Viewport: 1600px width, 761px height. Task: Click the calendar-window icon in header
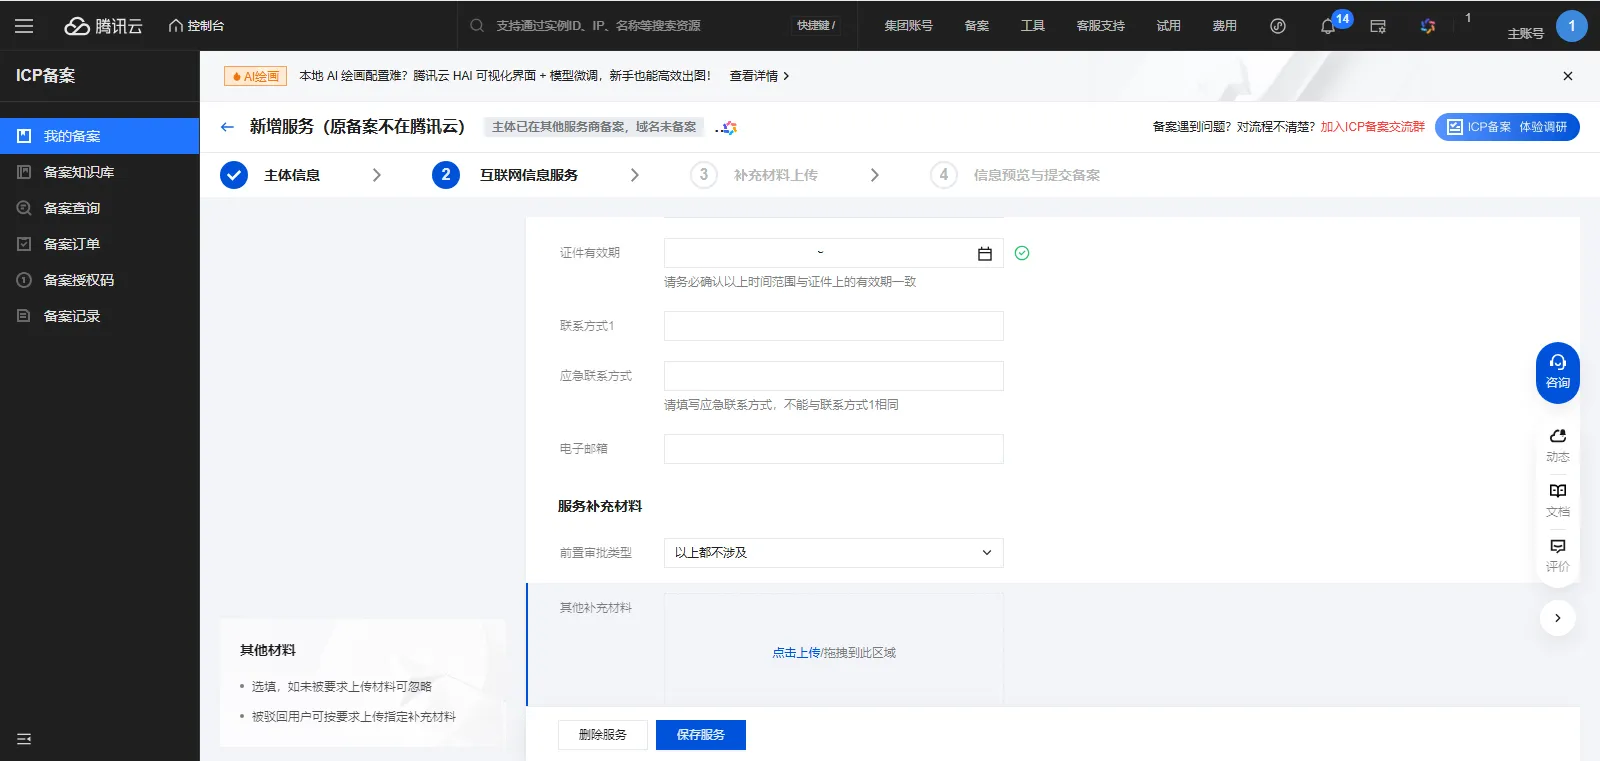[1378, 27]
